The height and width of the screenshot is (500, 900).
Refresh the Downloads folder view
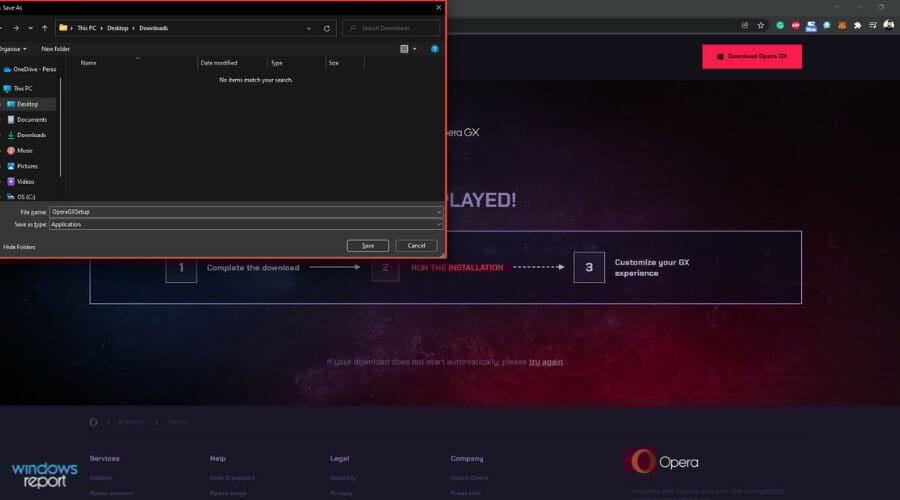pos(327,28)
